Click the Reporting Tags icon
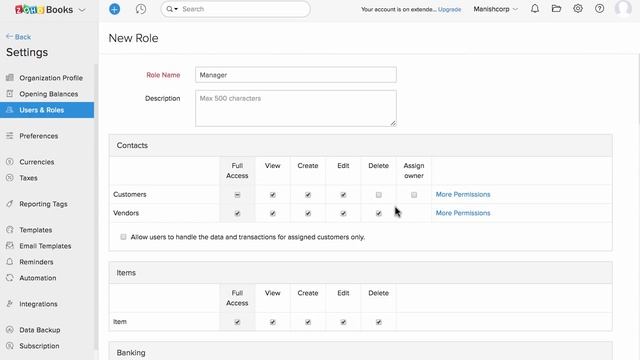 click(10, 204)
